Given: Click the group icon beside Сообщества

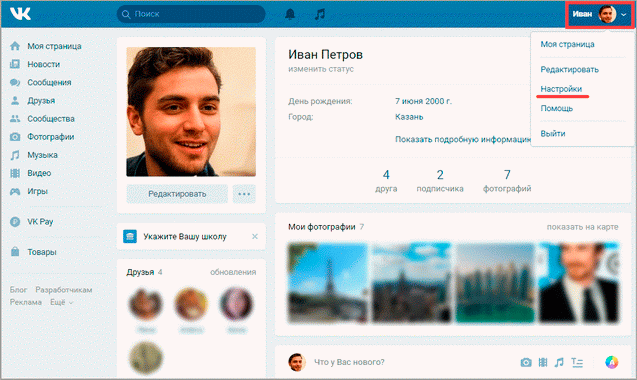Looking at the screenshot, I should tap(15, 119).
